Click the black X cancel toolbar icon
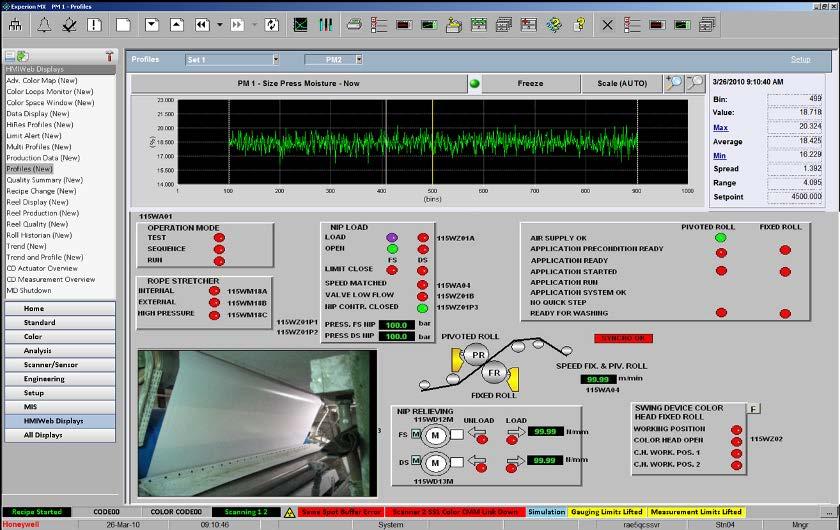Image resolution: width=840 pixels, height=530 pixels. coord(607,25)
